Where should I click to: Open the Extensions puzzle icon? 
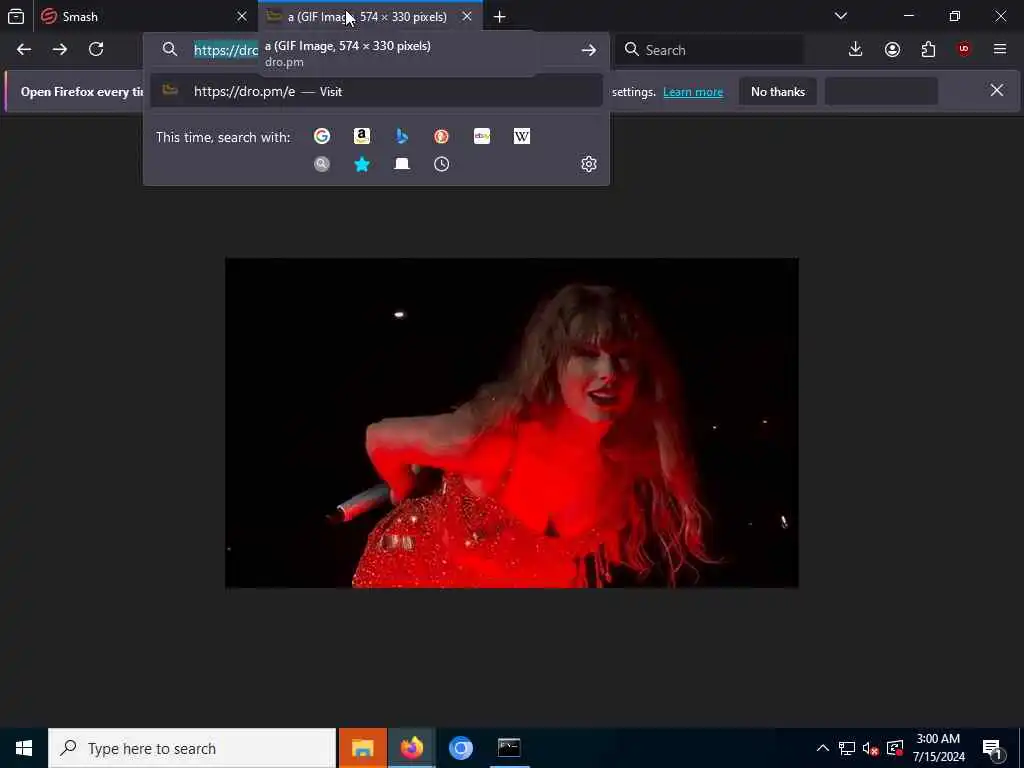pos(928,50)
